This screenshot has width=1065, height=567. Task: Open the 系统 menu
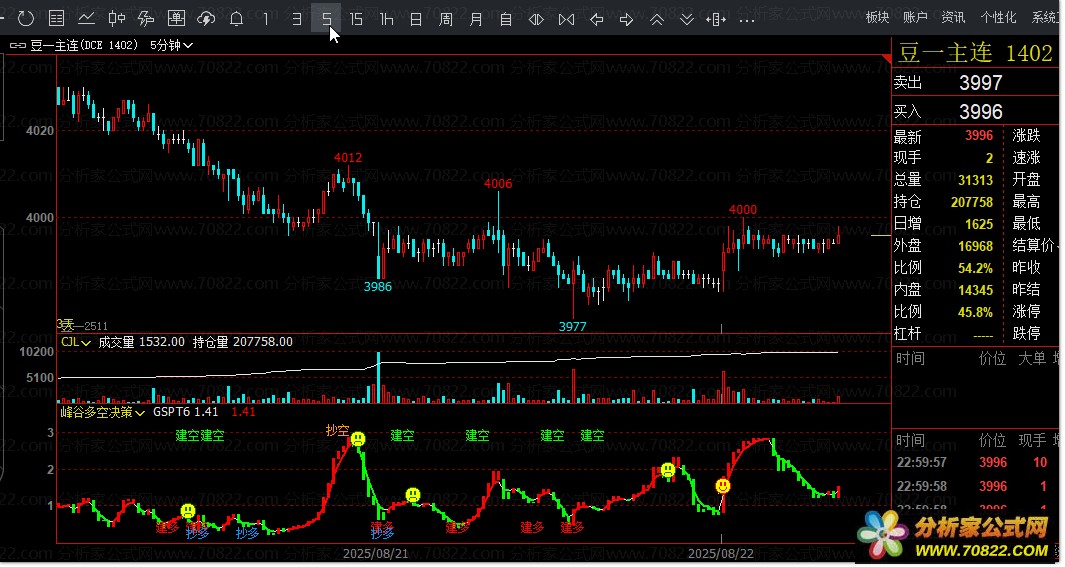click(1045, 18)
